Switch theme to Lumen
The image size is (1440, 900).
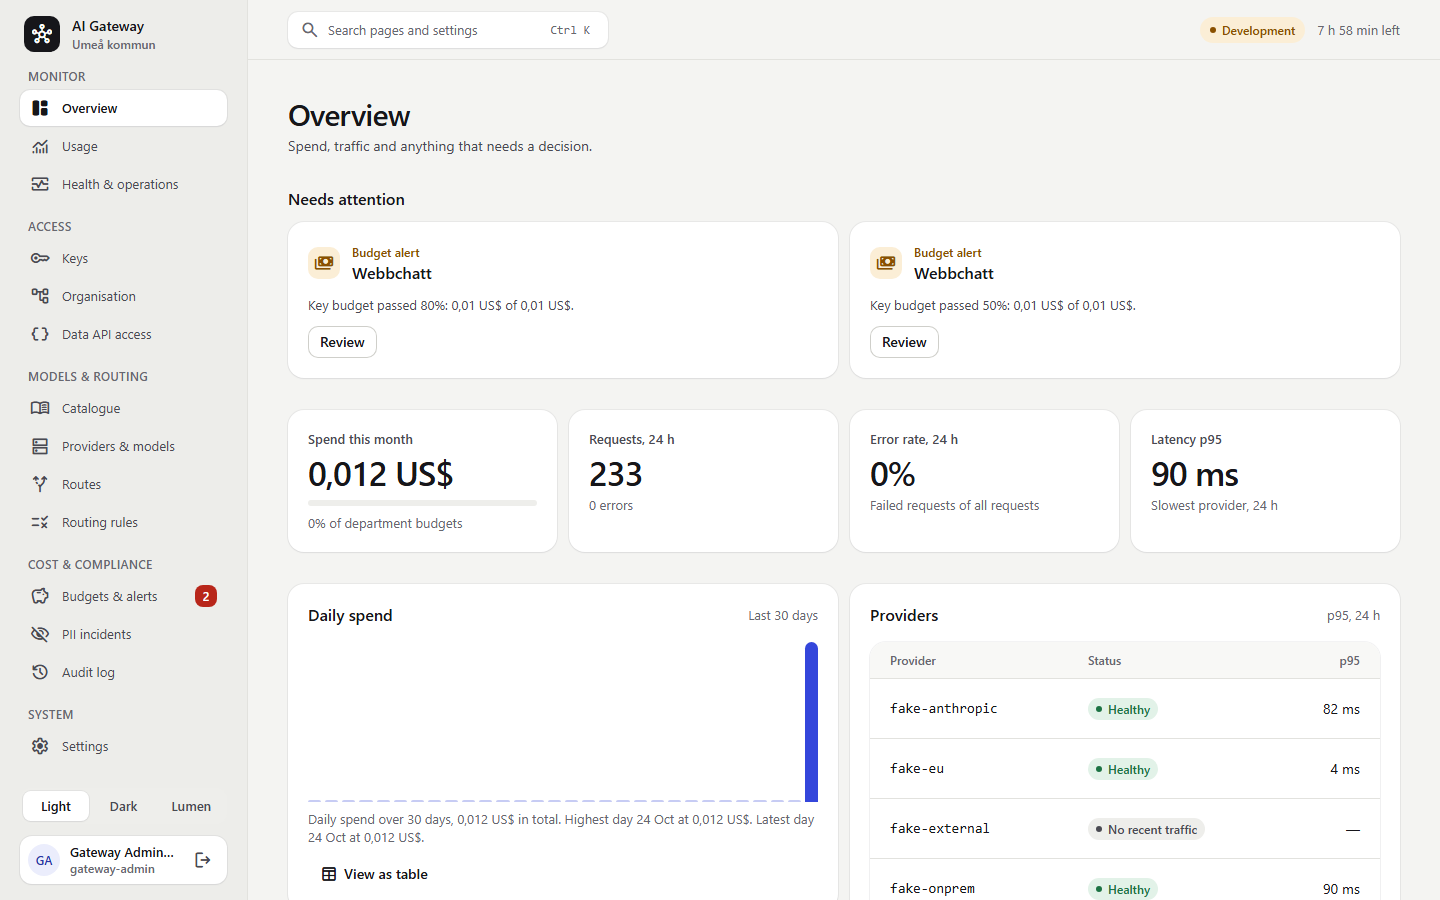pyautogui.click(x=191, y=807)
